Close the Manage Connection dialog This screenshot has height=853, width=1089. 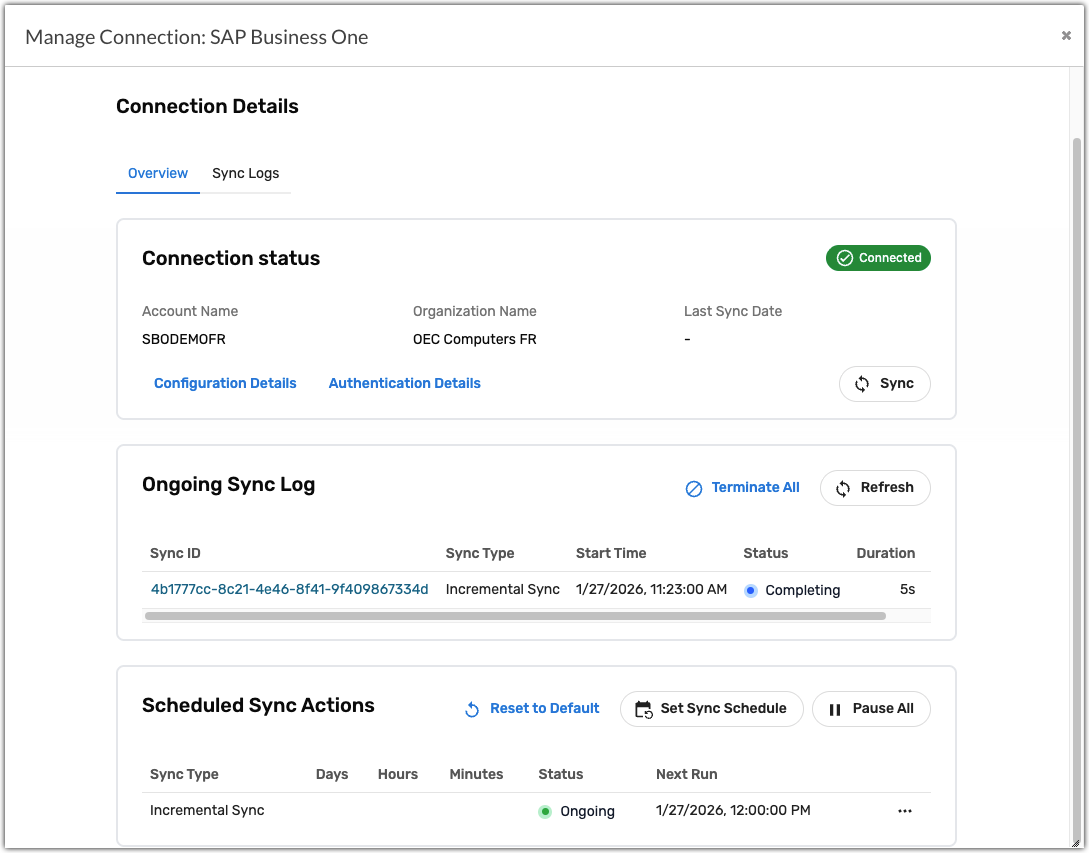[1066, 35]
